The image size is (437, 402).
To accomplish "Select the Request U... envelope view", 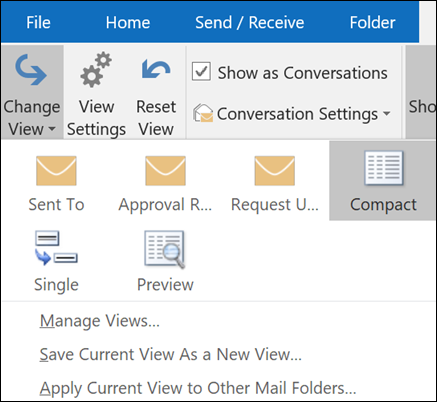I will (x=275, y=171).
